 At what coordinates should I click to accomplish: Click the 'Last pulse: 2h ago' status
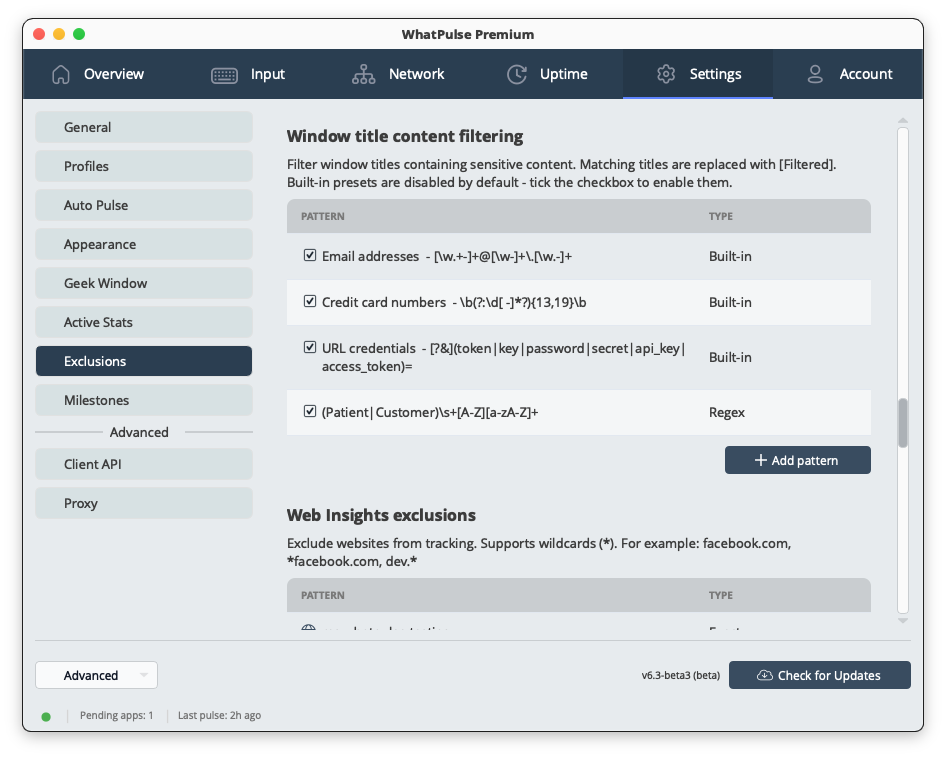coord(219,715)
